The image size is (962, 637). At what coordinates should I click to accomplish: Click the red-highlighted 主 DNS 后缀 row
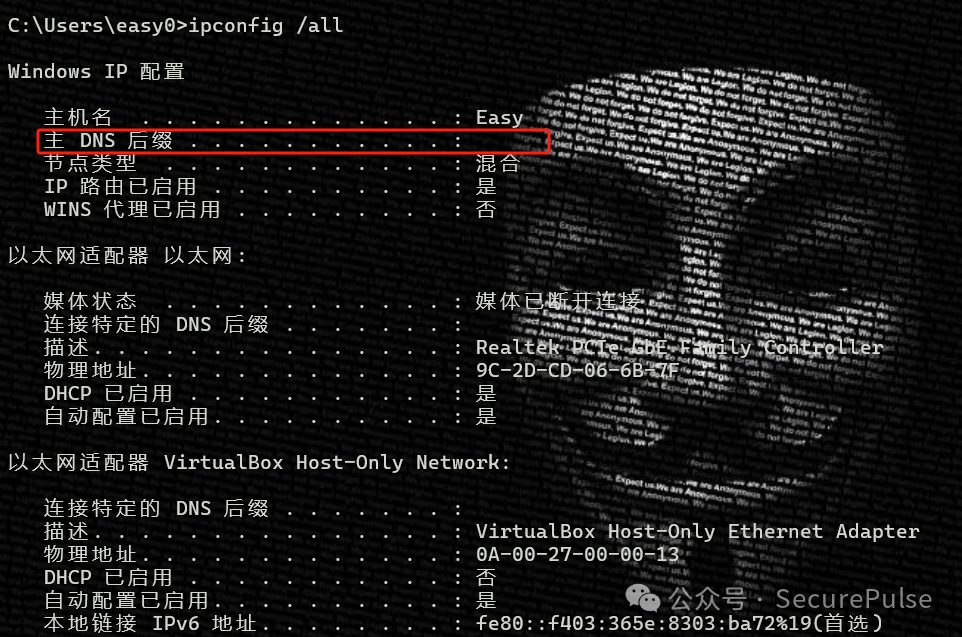tap(293, 141)
